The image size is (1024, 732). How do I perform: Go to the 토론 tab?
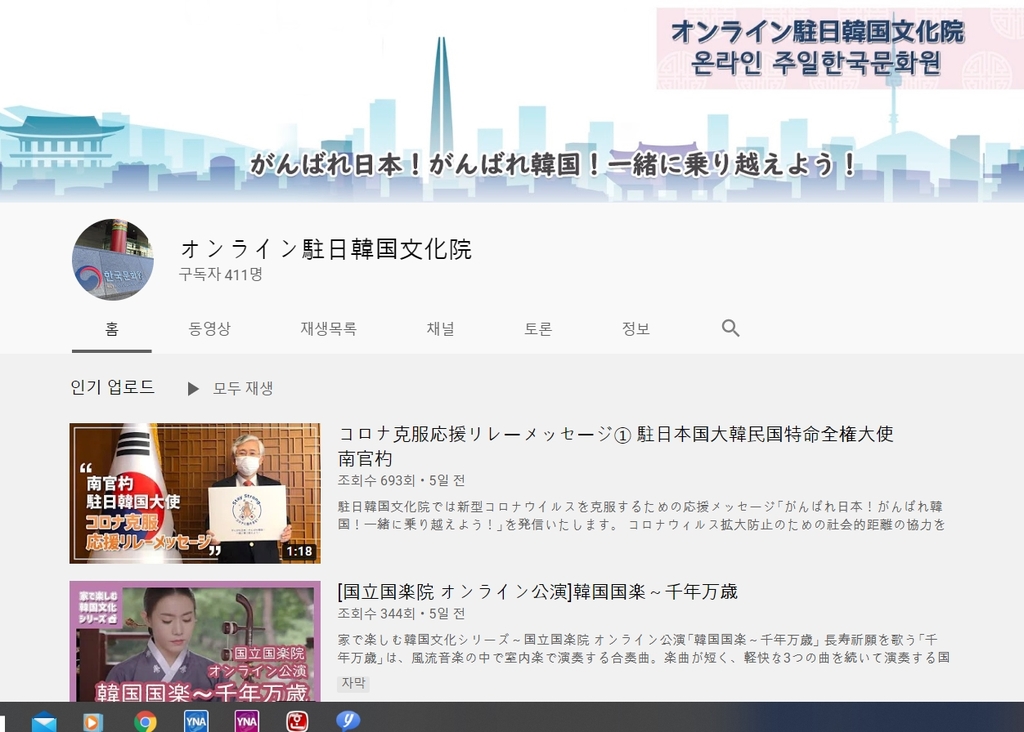pyautogui.click(x=538, y=328)
